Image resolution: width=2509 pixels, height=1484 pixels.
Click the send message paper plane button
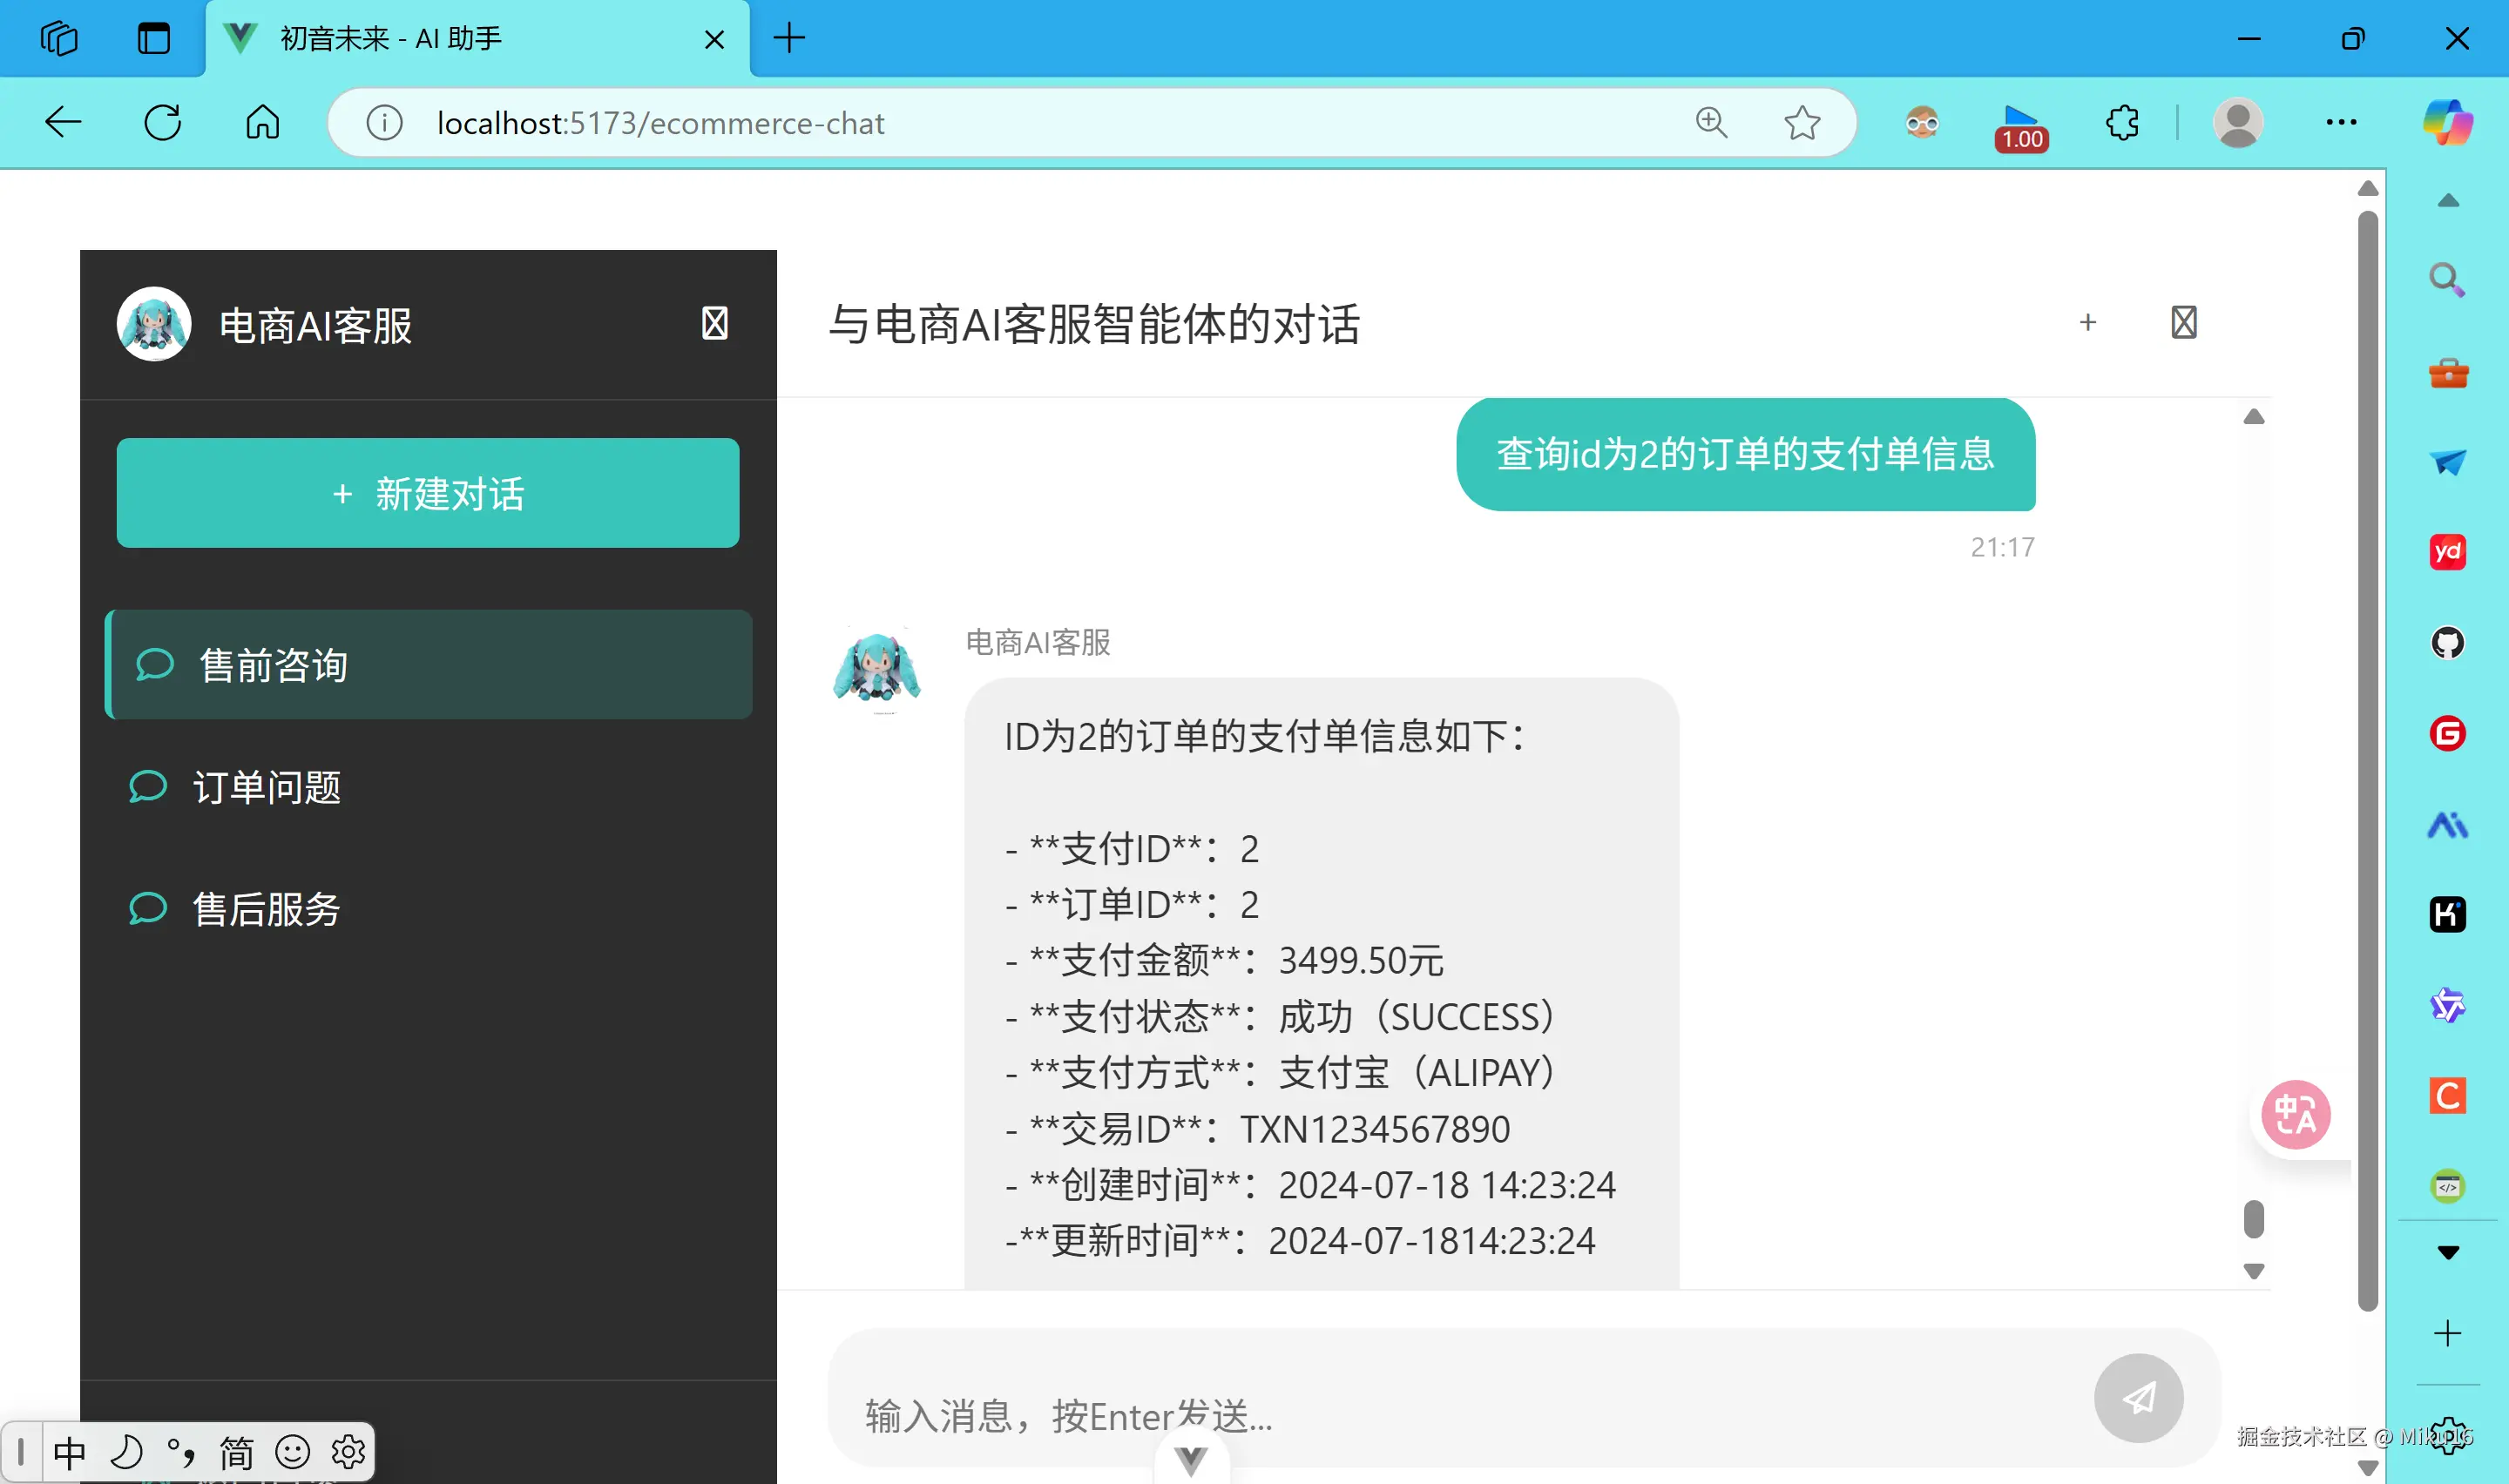[x=2138, y=1399]
